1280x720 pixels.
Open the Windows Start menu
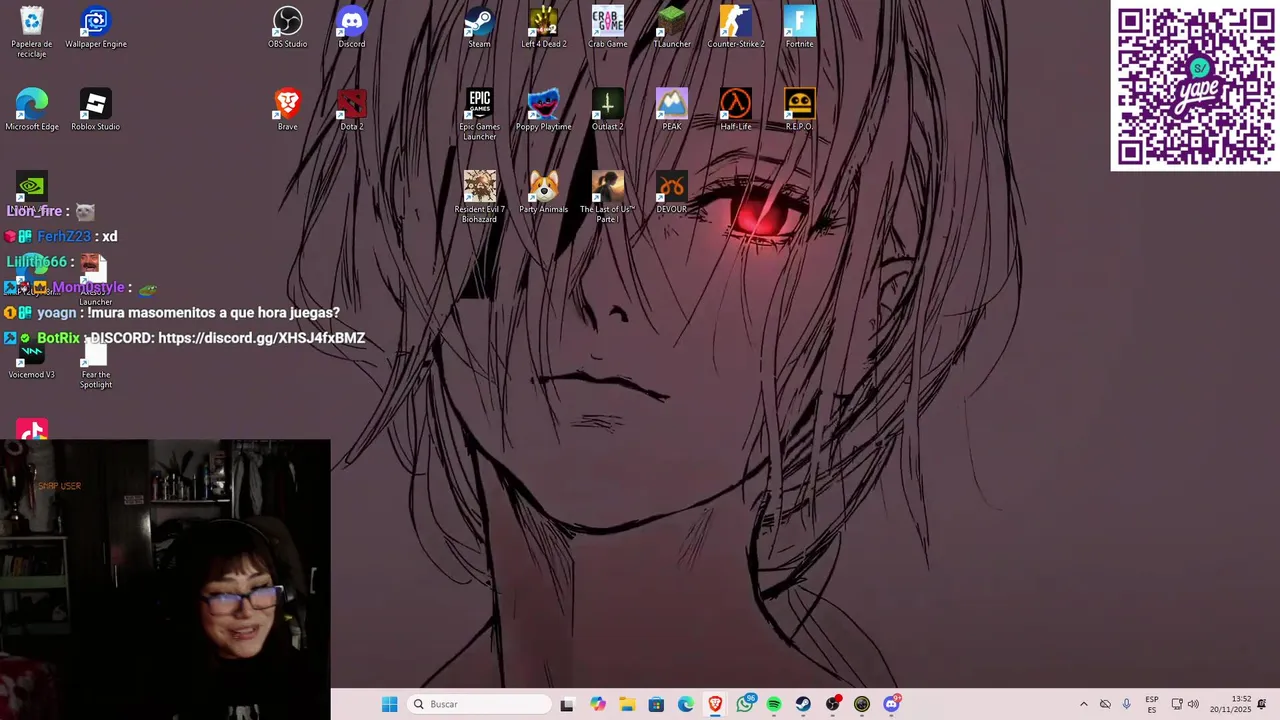tap(389, 704)
